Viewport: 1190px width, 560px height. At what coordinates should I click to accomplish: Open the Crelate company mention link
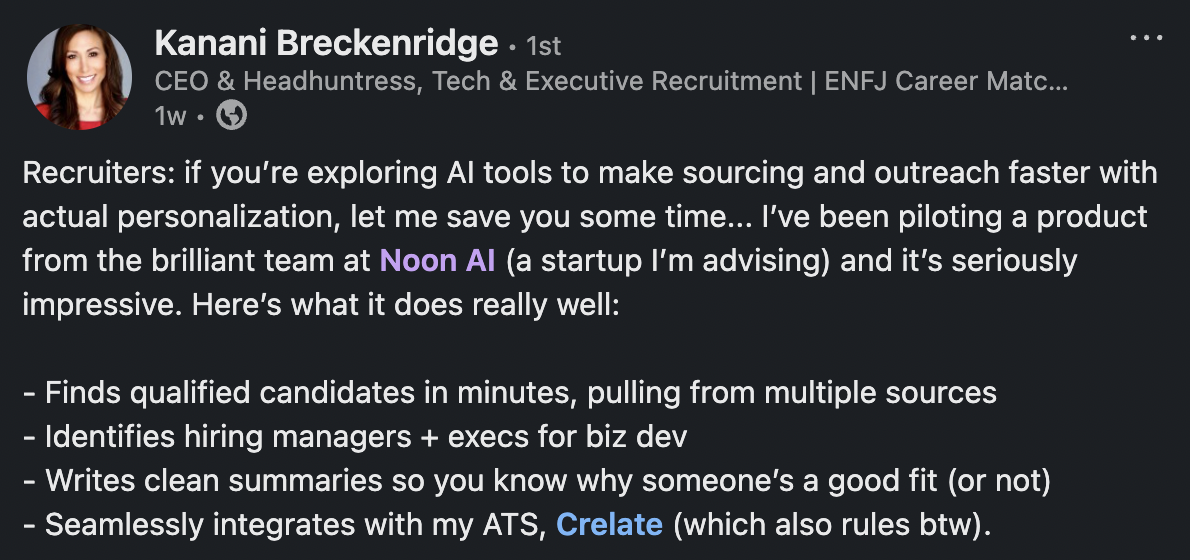coord(609,523)
